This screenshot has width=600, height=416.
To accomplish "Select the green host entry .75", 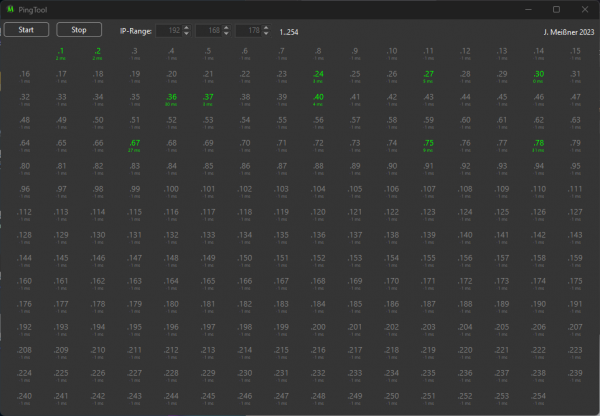I will pyautogui.click(x=428, y=146).
